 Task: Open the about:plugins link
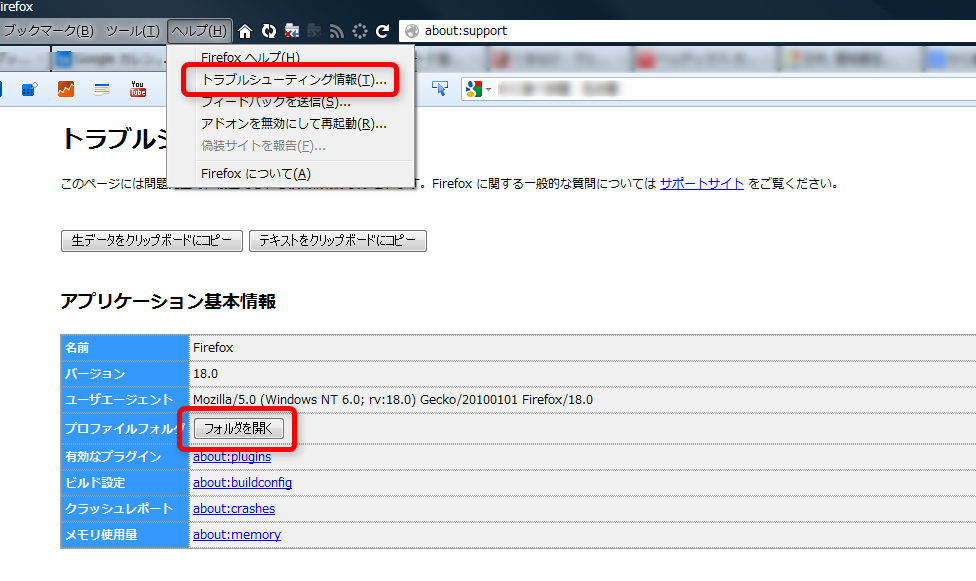pyautogui.click(x=232, y=456)
